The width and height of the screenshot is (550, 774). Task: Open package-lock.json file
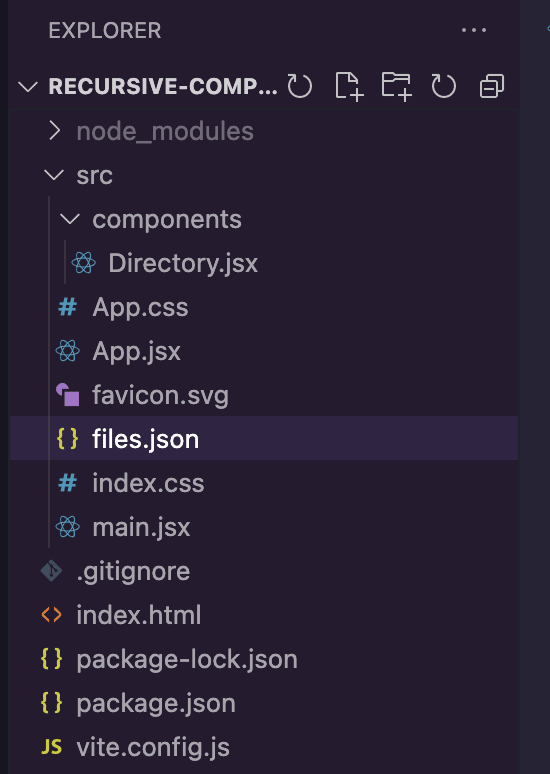pos(264,659)
